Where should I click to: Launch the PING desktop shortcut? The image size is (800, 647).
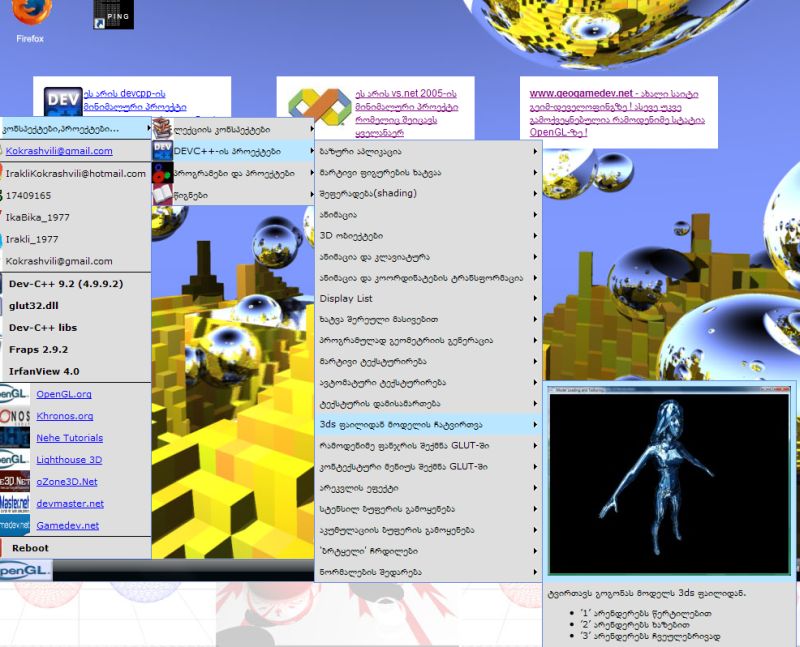pyautogui.click(x=113, y=14)
